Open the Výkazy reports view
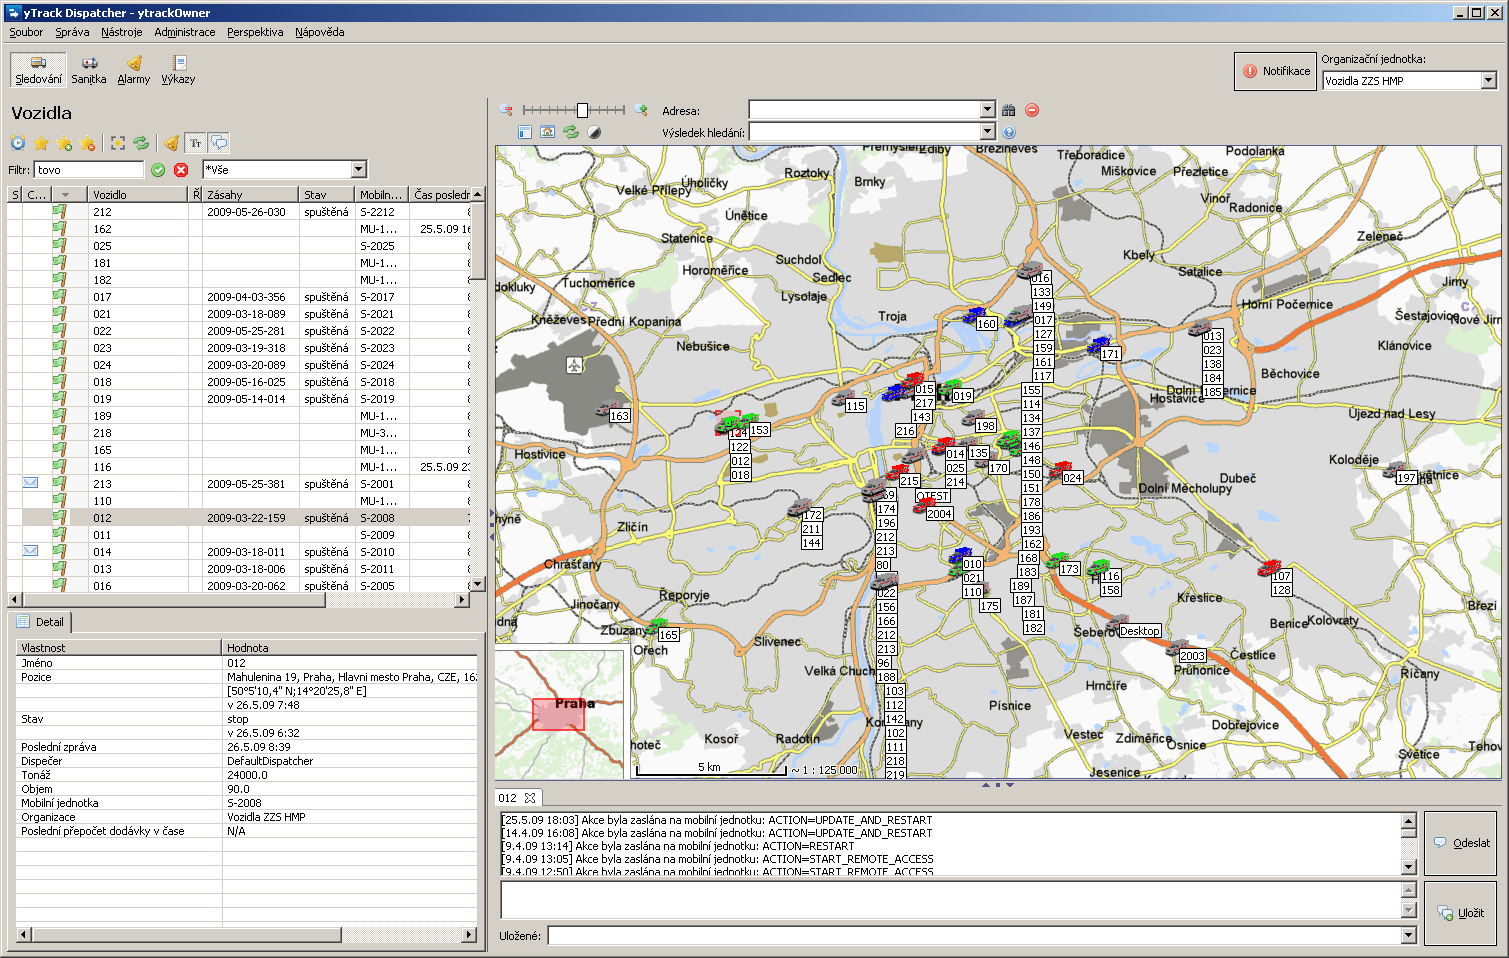 click(179, 70)
